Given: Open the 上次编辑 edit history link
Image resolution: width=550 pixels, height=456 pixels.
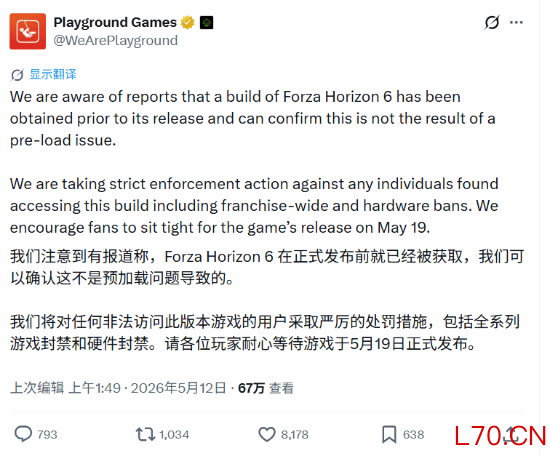Looking at the screenshot, I should tap(37, 388).
